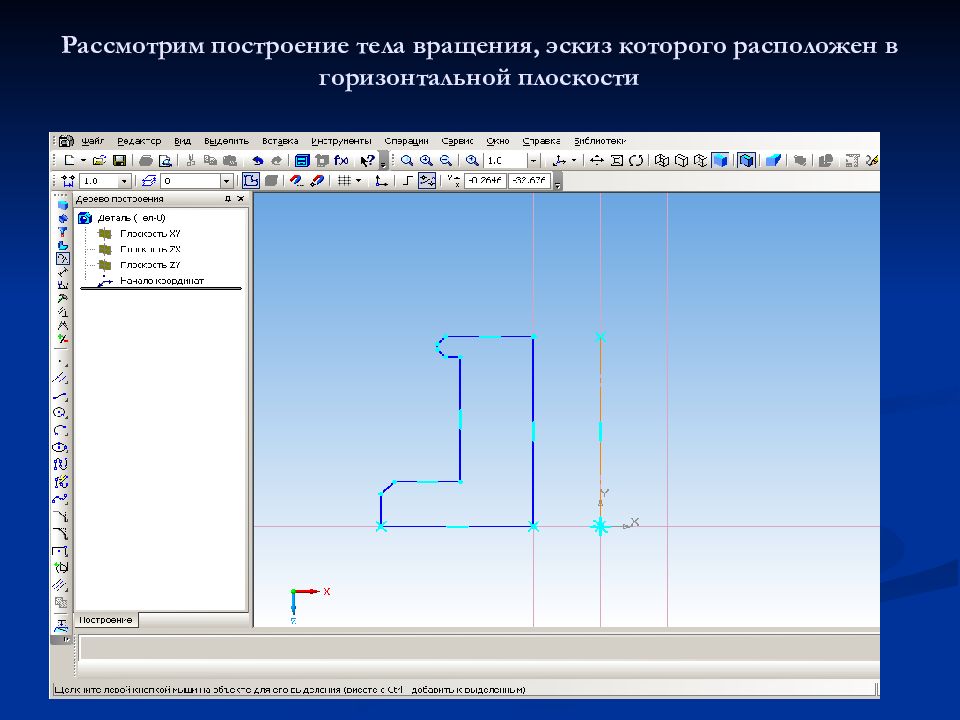
Task: Save the document with the floppy disk icon
Action: (119, 160)
